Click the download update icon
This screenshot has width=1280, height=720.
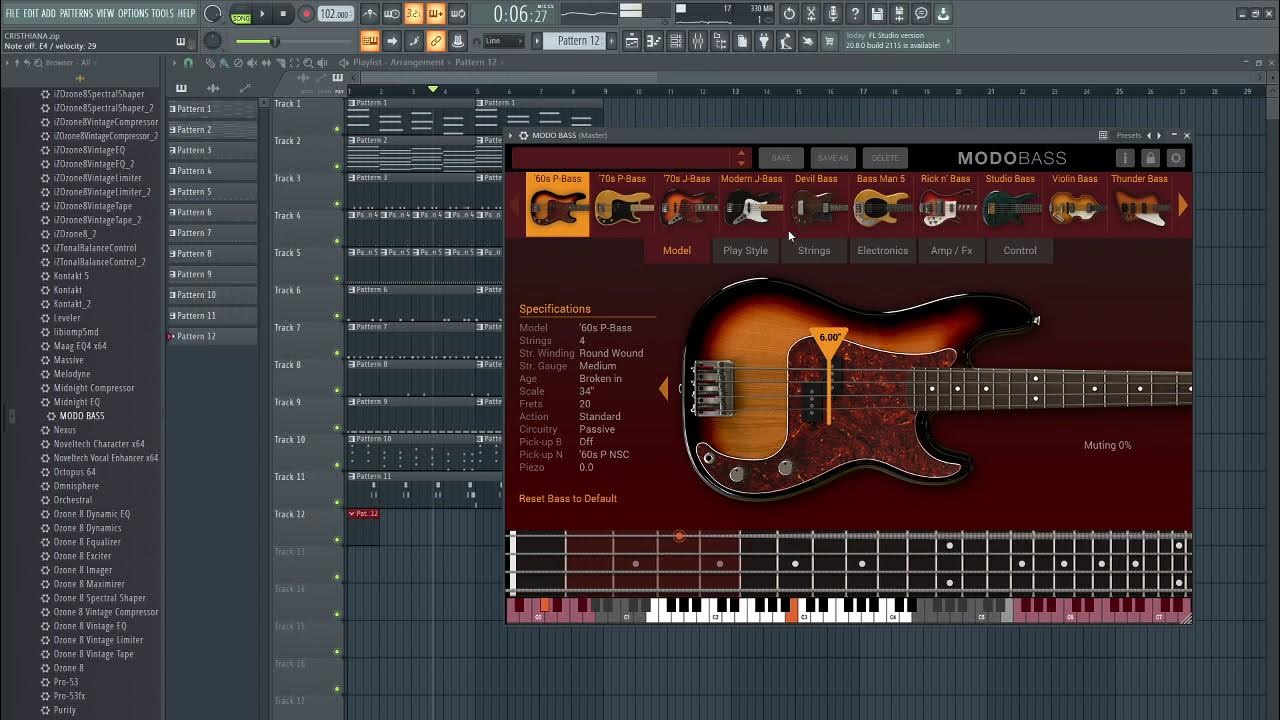942,14
